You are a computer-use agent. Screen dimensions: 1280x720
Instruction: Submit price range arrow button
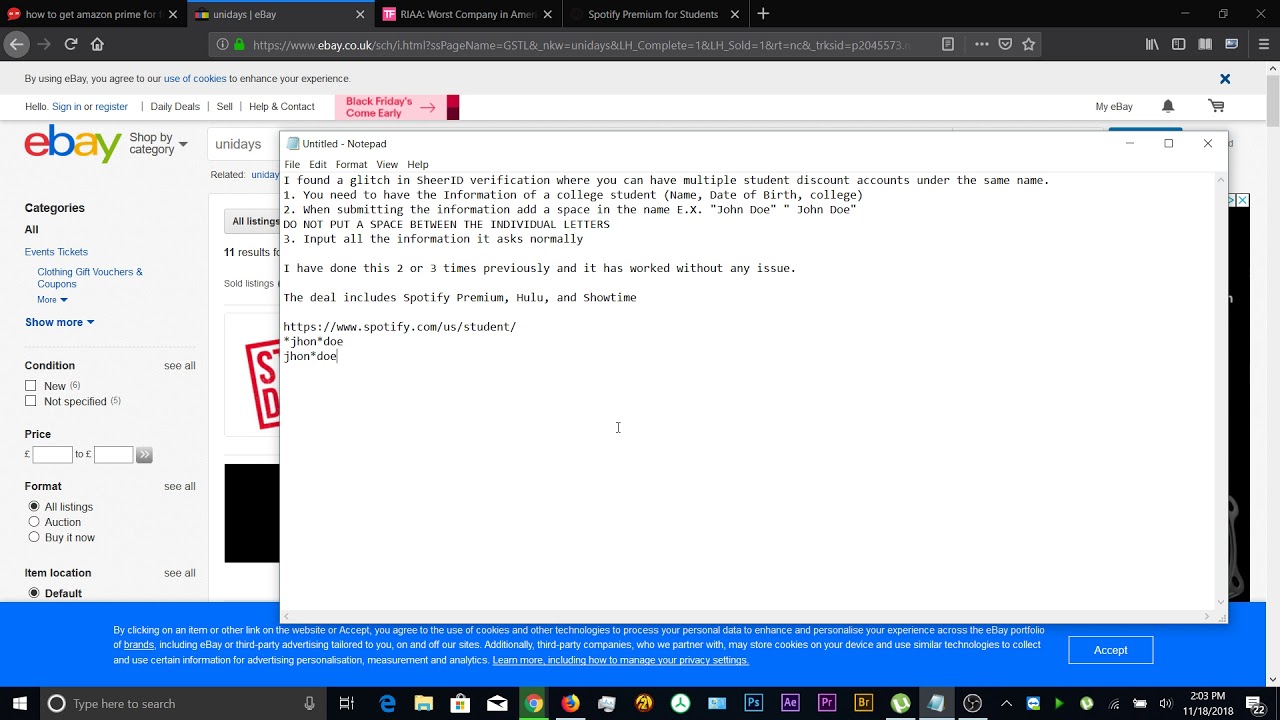[144, 455]
